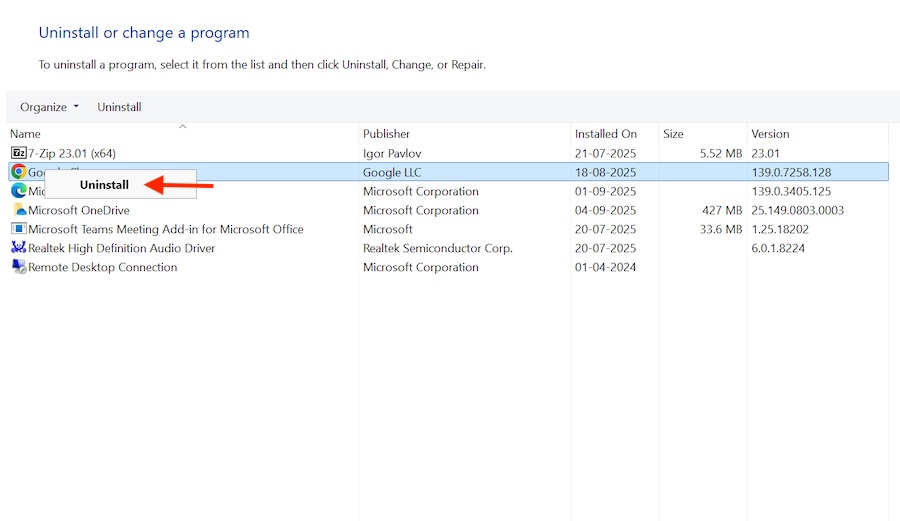This screenshot has height=521, width=900.
Task: Click version 139.0.3405.125
Action: tap(791, 191)
